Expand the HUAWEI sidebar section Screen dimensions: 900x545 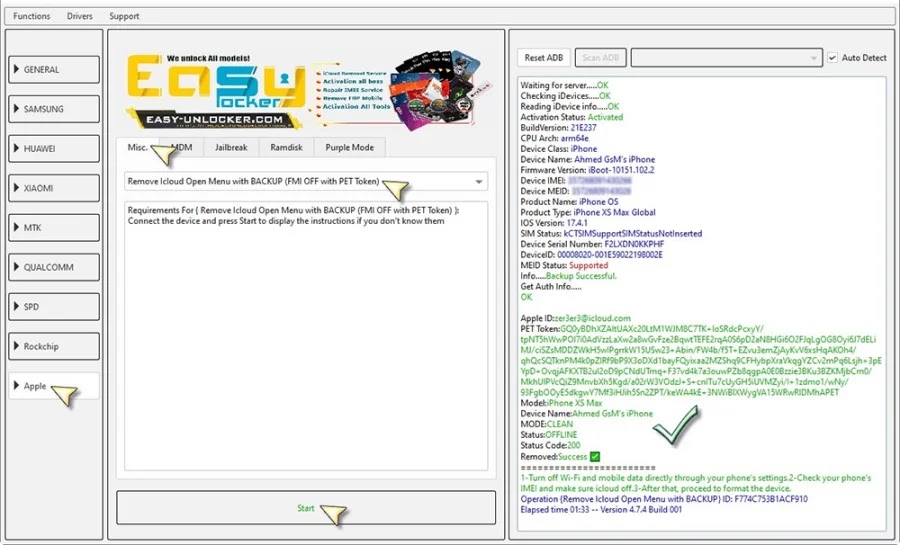54,149
